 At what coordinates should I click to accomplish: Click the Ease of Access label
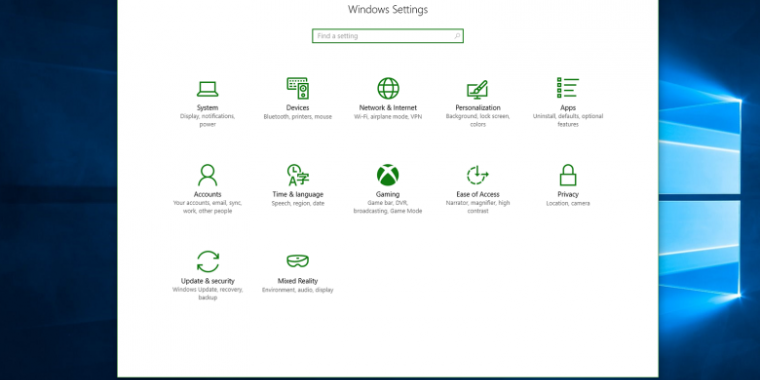coord(478,194)
